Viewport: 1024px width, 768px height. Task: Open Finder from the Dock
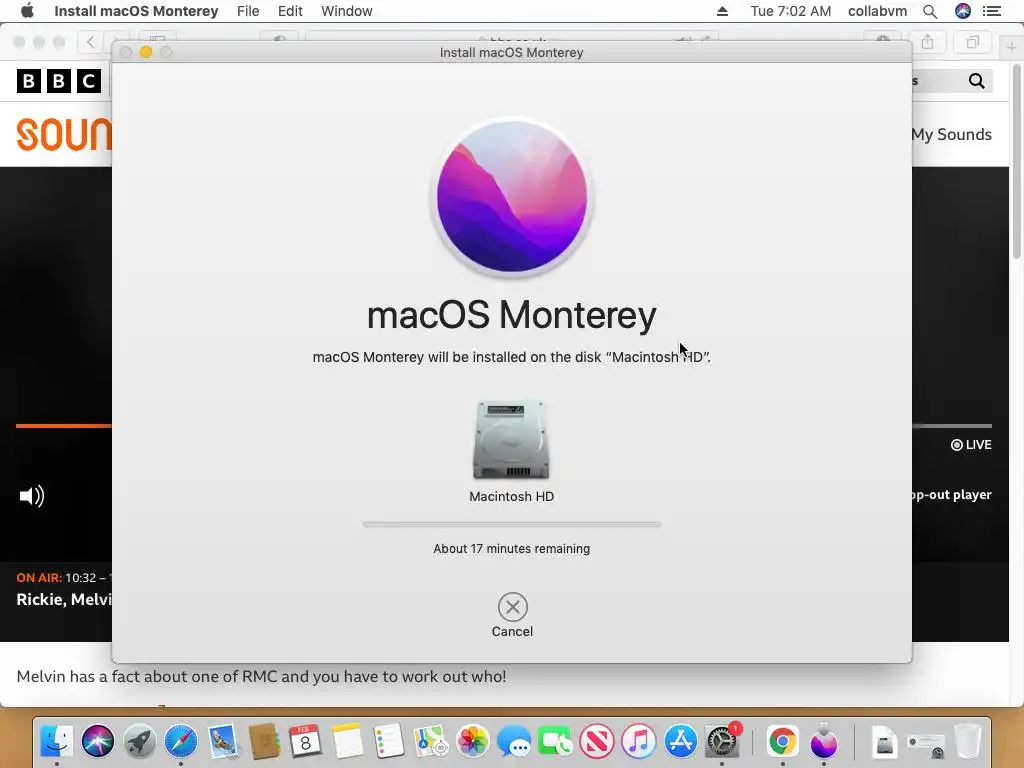pyautogui.click(x=57, y=741)
